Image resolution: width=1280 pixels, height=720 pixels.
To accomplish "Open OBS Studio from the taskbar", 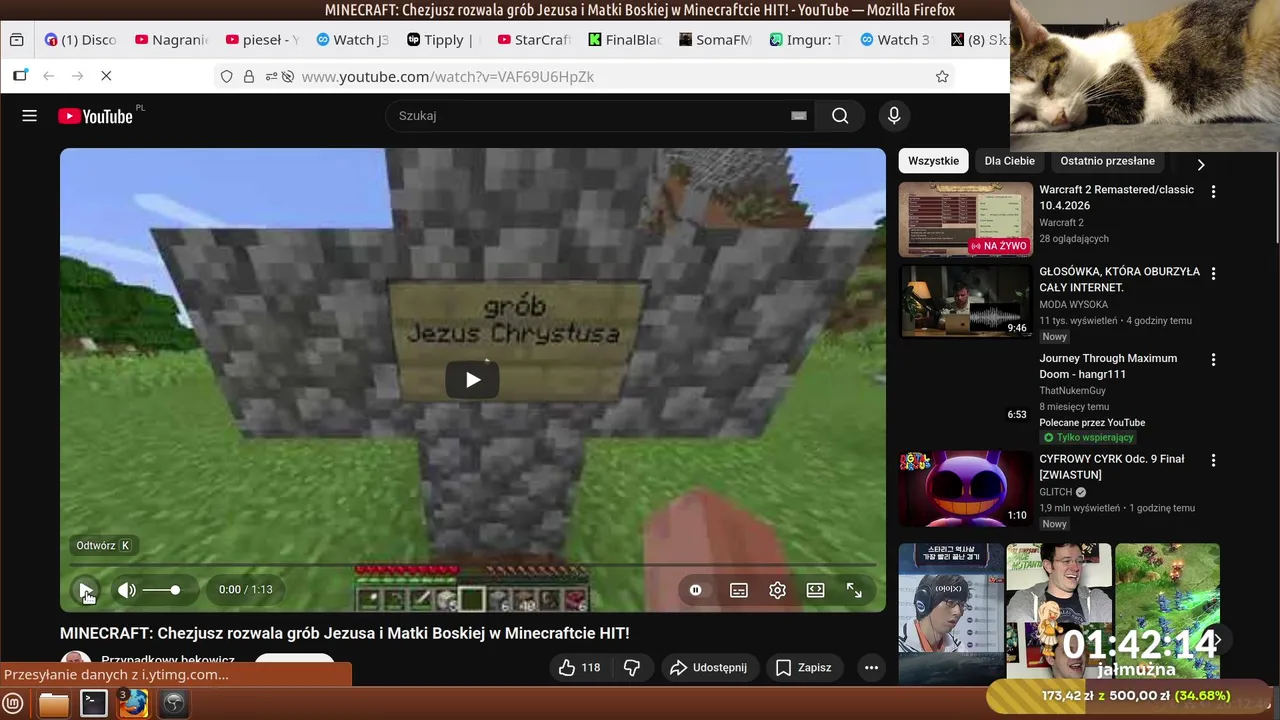I will [174, 704].
